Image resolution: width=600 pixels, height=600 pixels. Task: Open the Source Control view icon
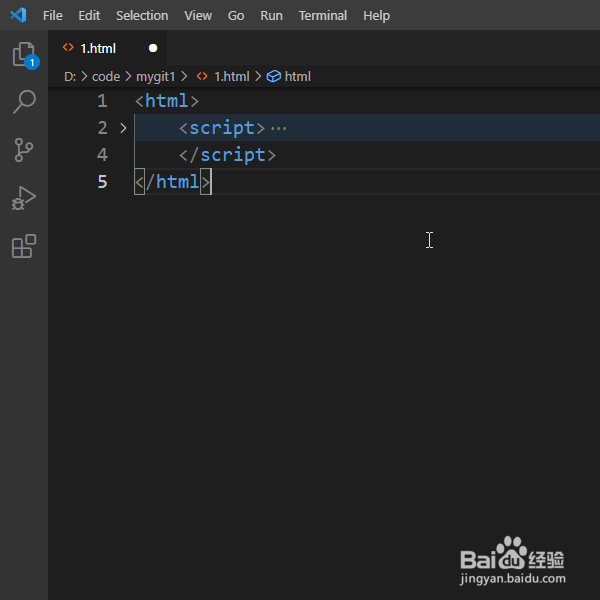coord(24,150)
